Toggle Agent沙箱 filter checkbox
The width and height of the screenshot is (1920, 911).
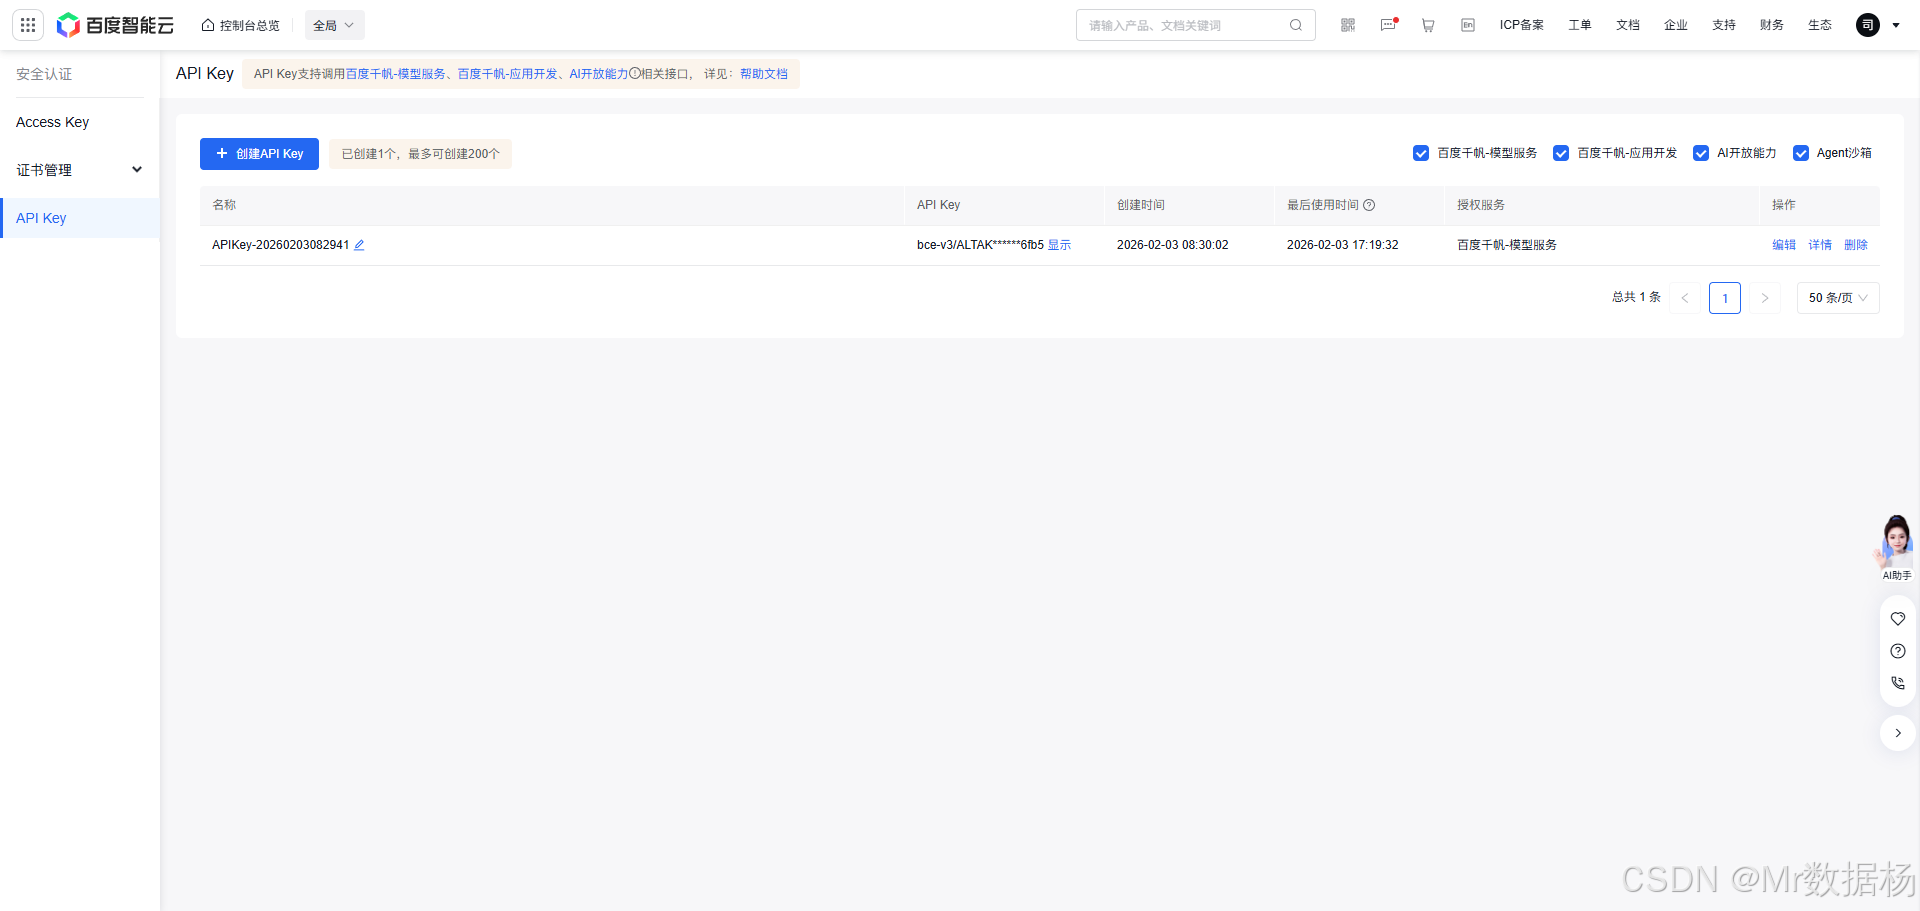(1801, 153)
